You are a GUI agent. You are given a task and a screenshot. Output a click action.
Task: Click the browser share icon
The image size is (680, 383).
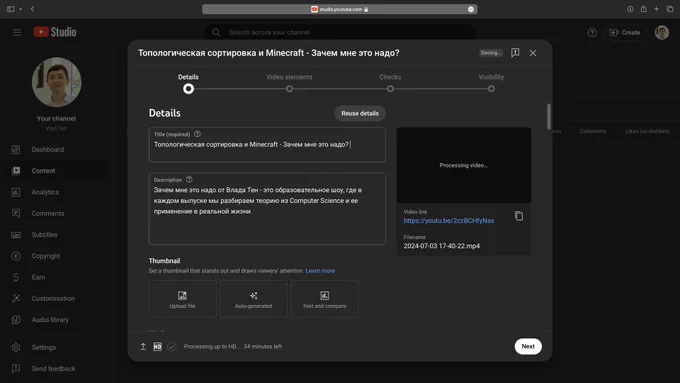644,9
